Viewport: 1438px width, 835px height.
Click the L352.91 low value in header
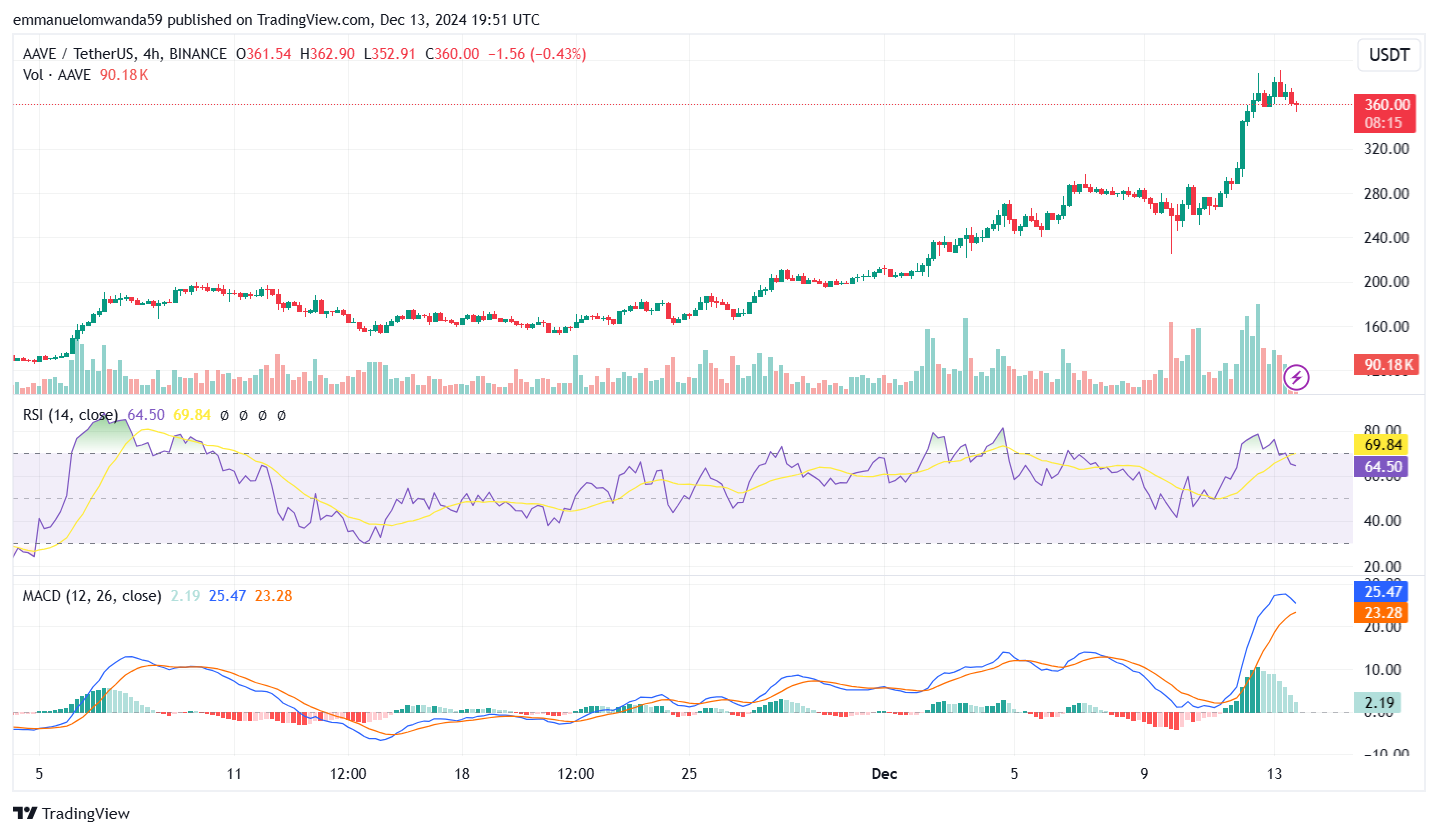[x=390, y=54]
